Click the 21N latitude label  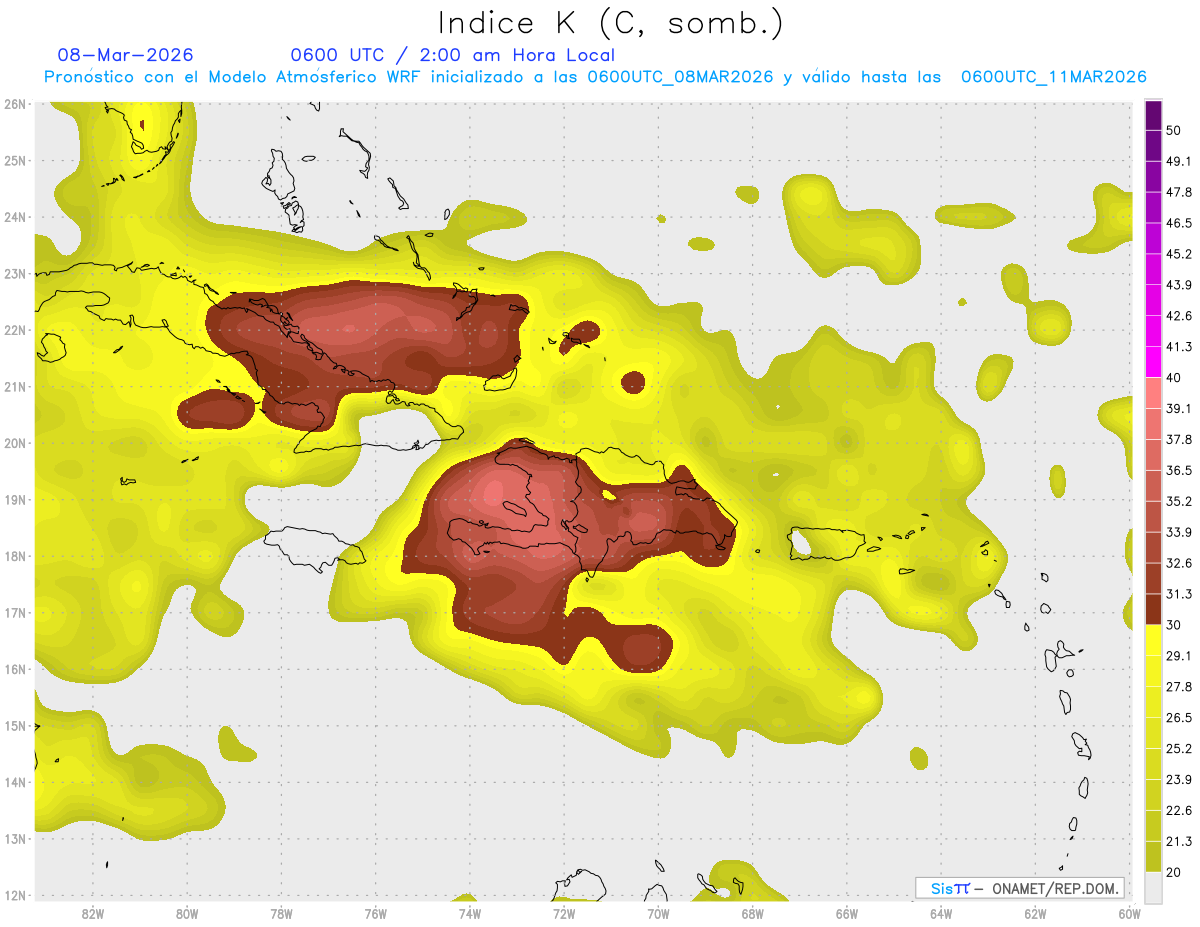click(15, 386)
